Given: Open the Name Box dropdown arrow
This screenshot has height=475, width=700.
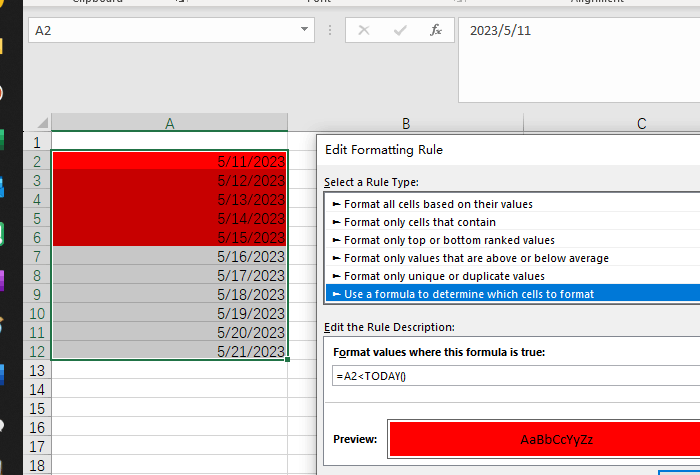Looking at the screenshot, I should coord(304,30).
